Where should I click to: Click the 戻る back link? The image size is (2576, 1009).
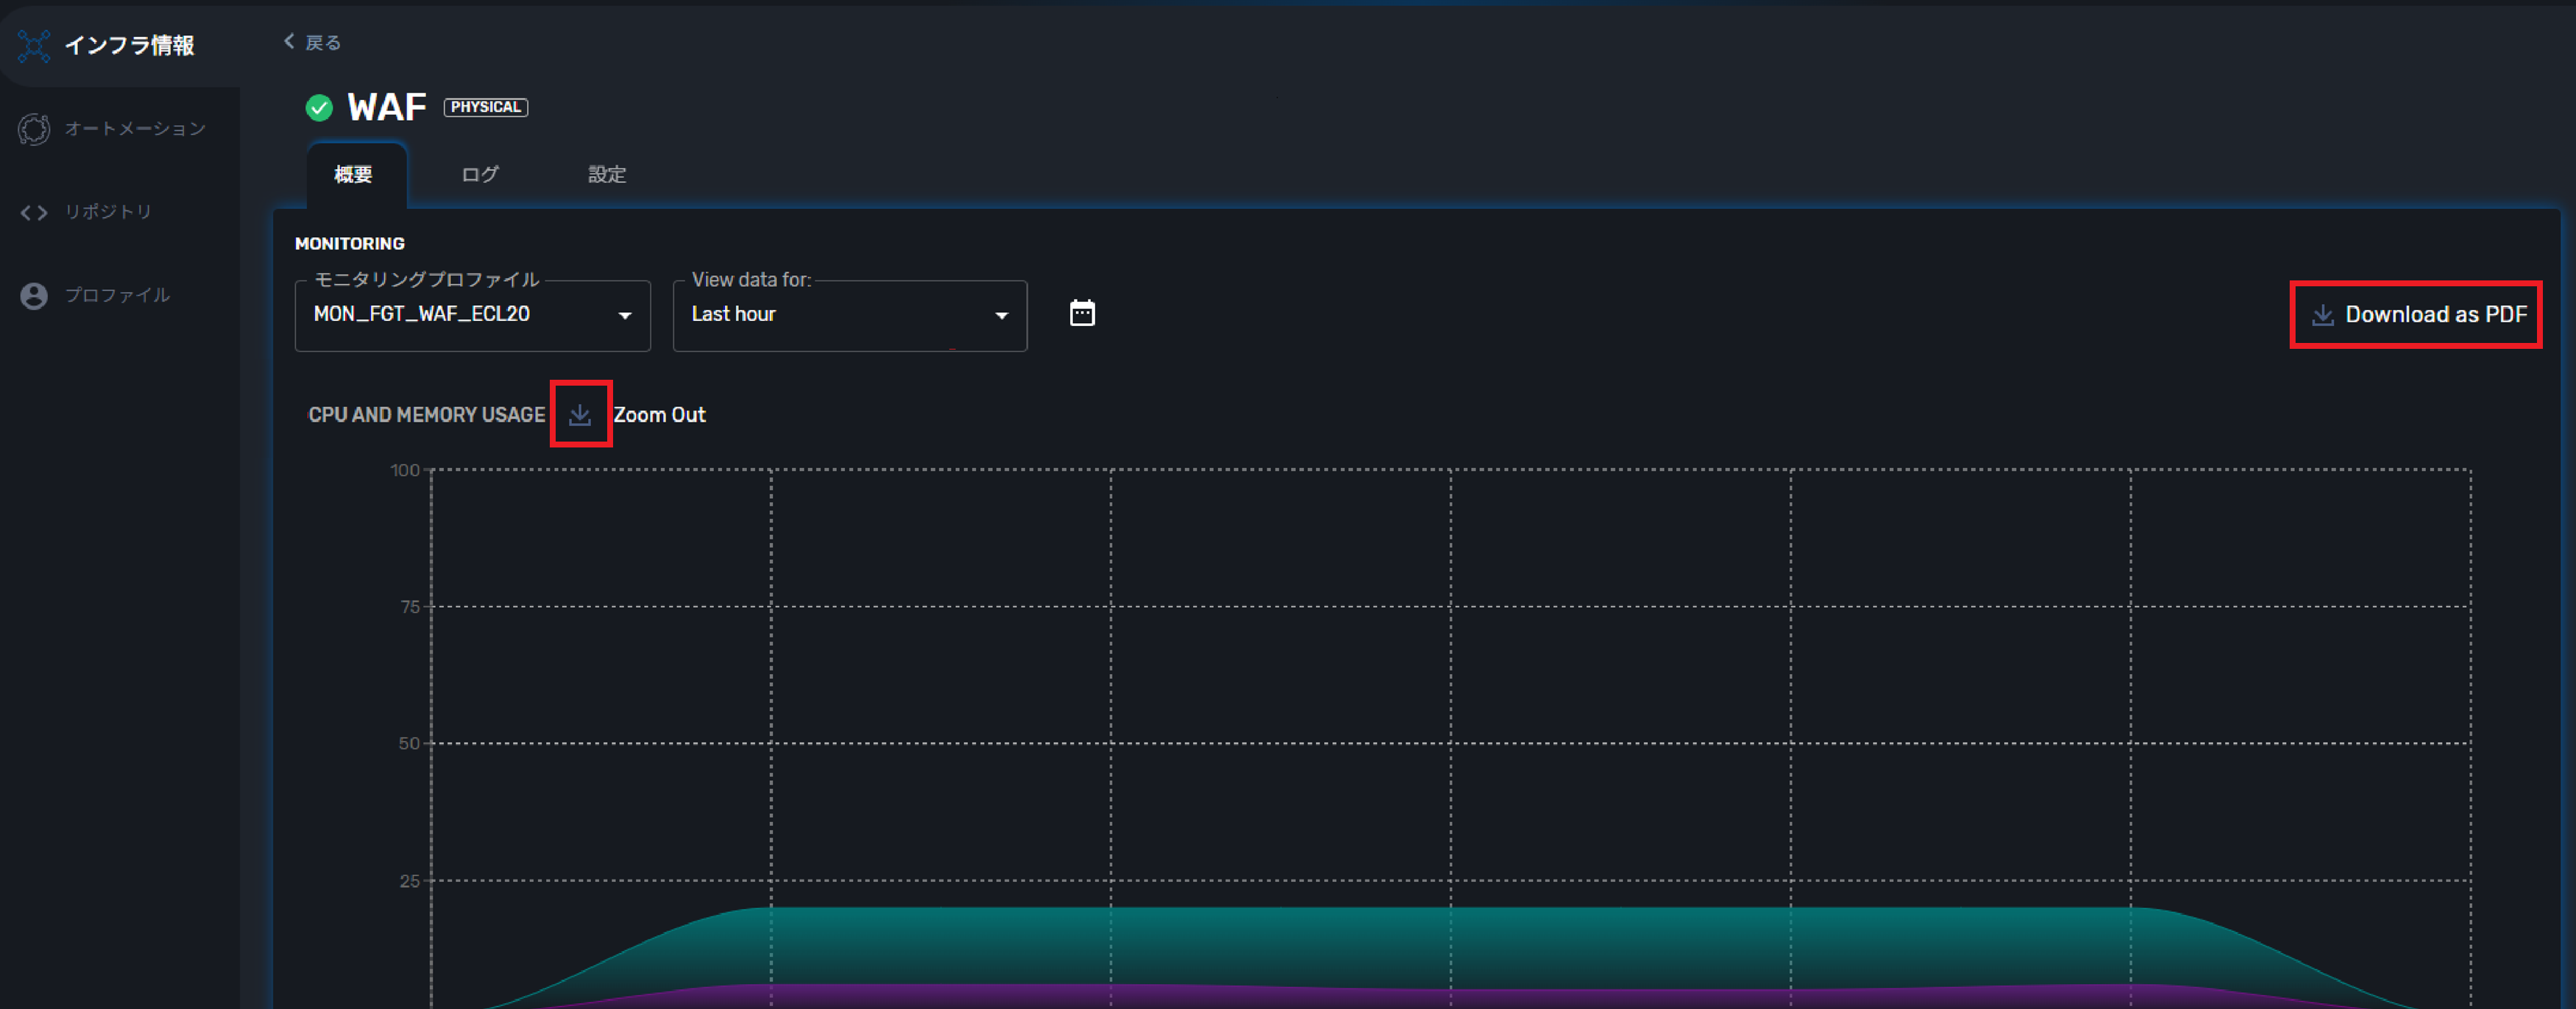point(322,43)
